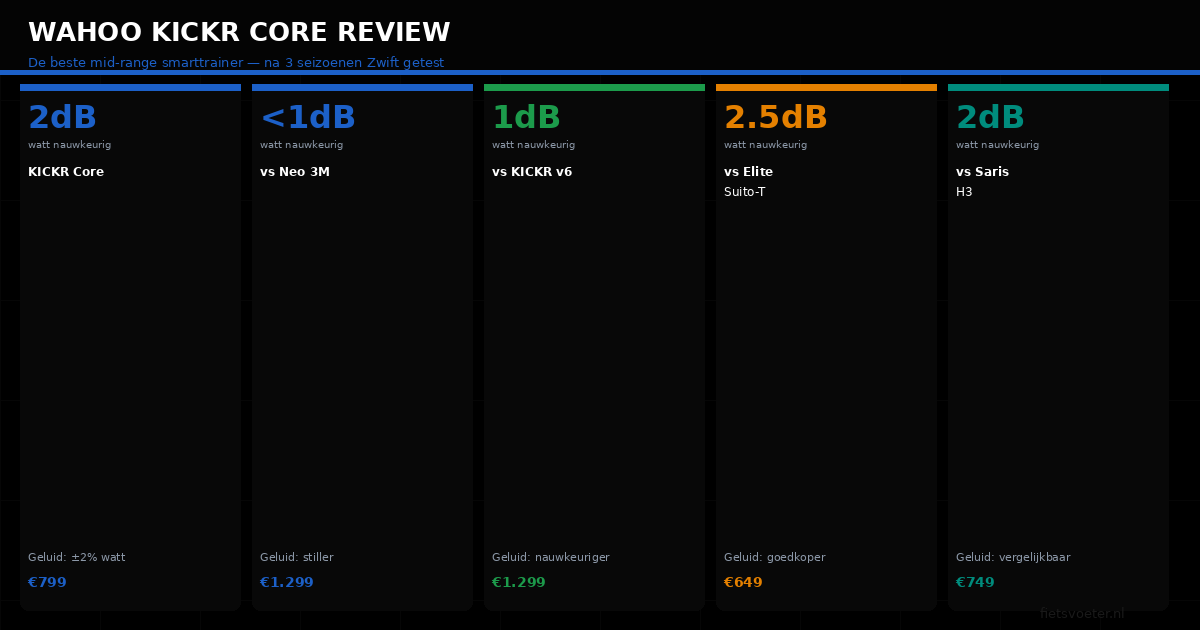Click the orange 2.5dB value

click(x=776, y=118)
